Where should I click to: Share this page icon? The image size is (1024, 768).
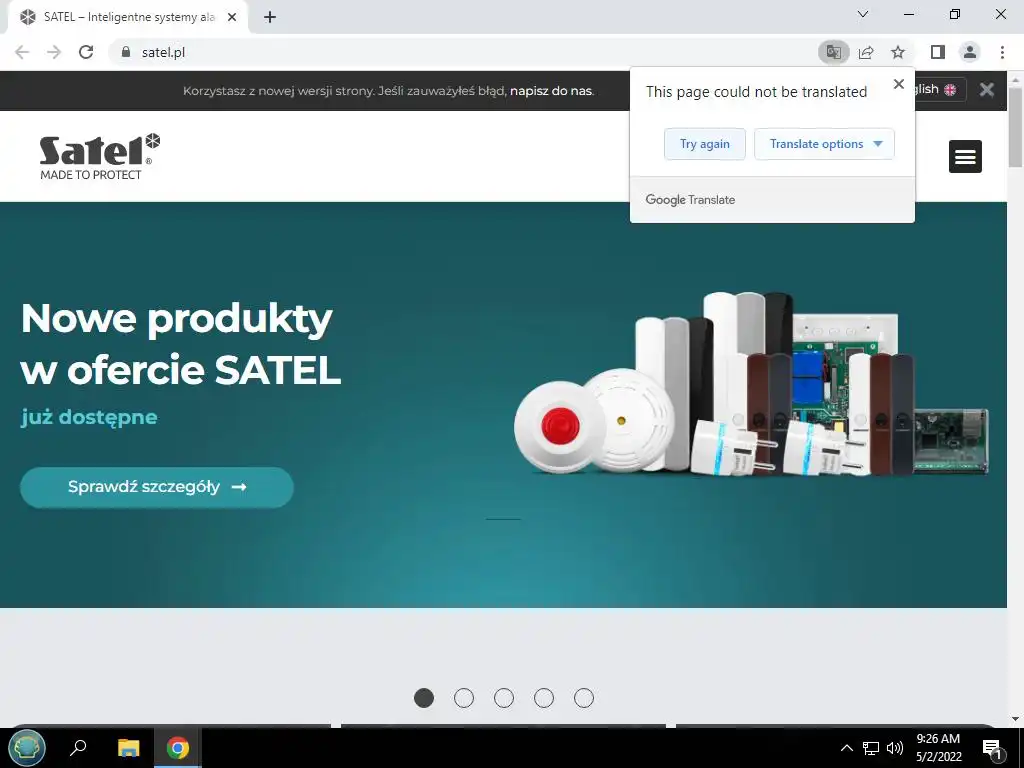(x=866, y=52)
